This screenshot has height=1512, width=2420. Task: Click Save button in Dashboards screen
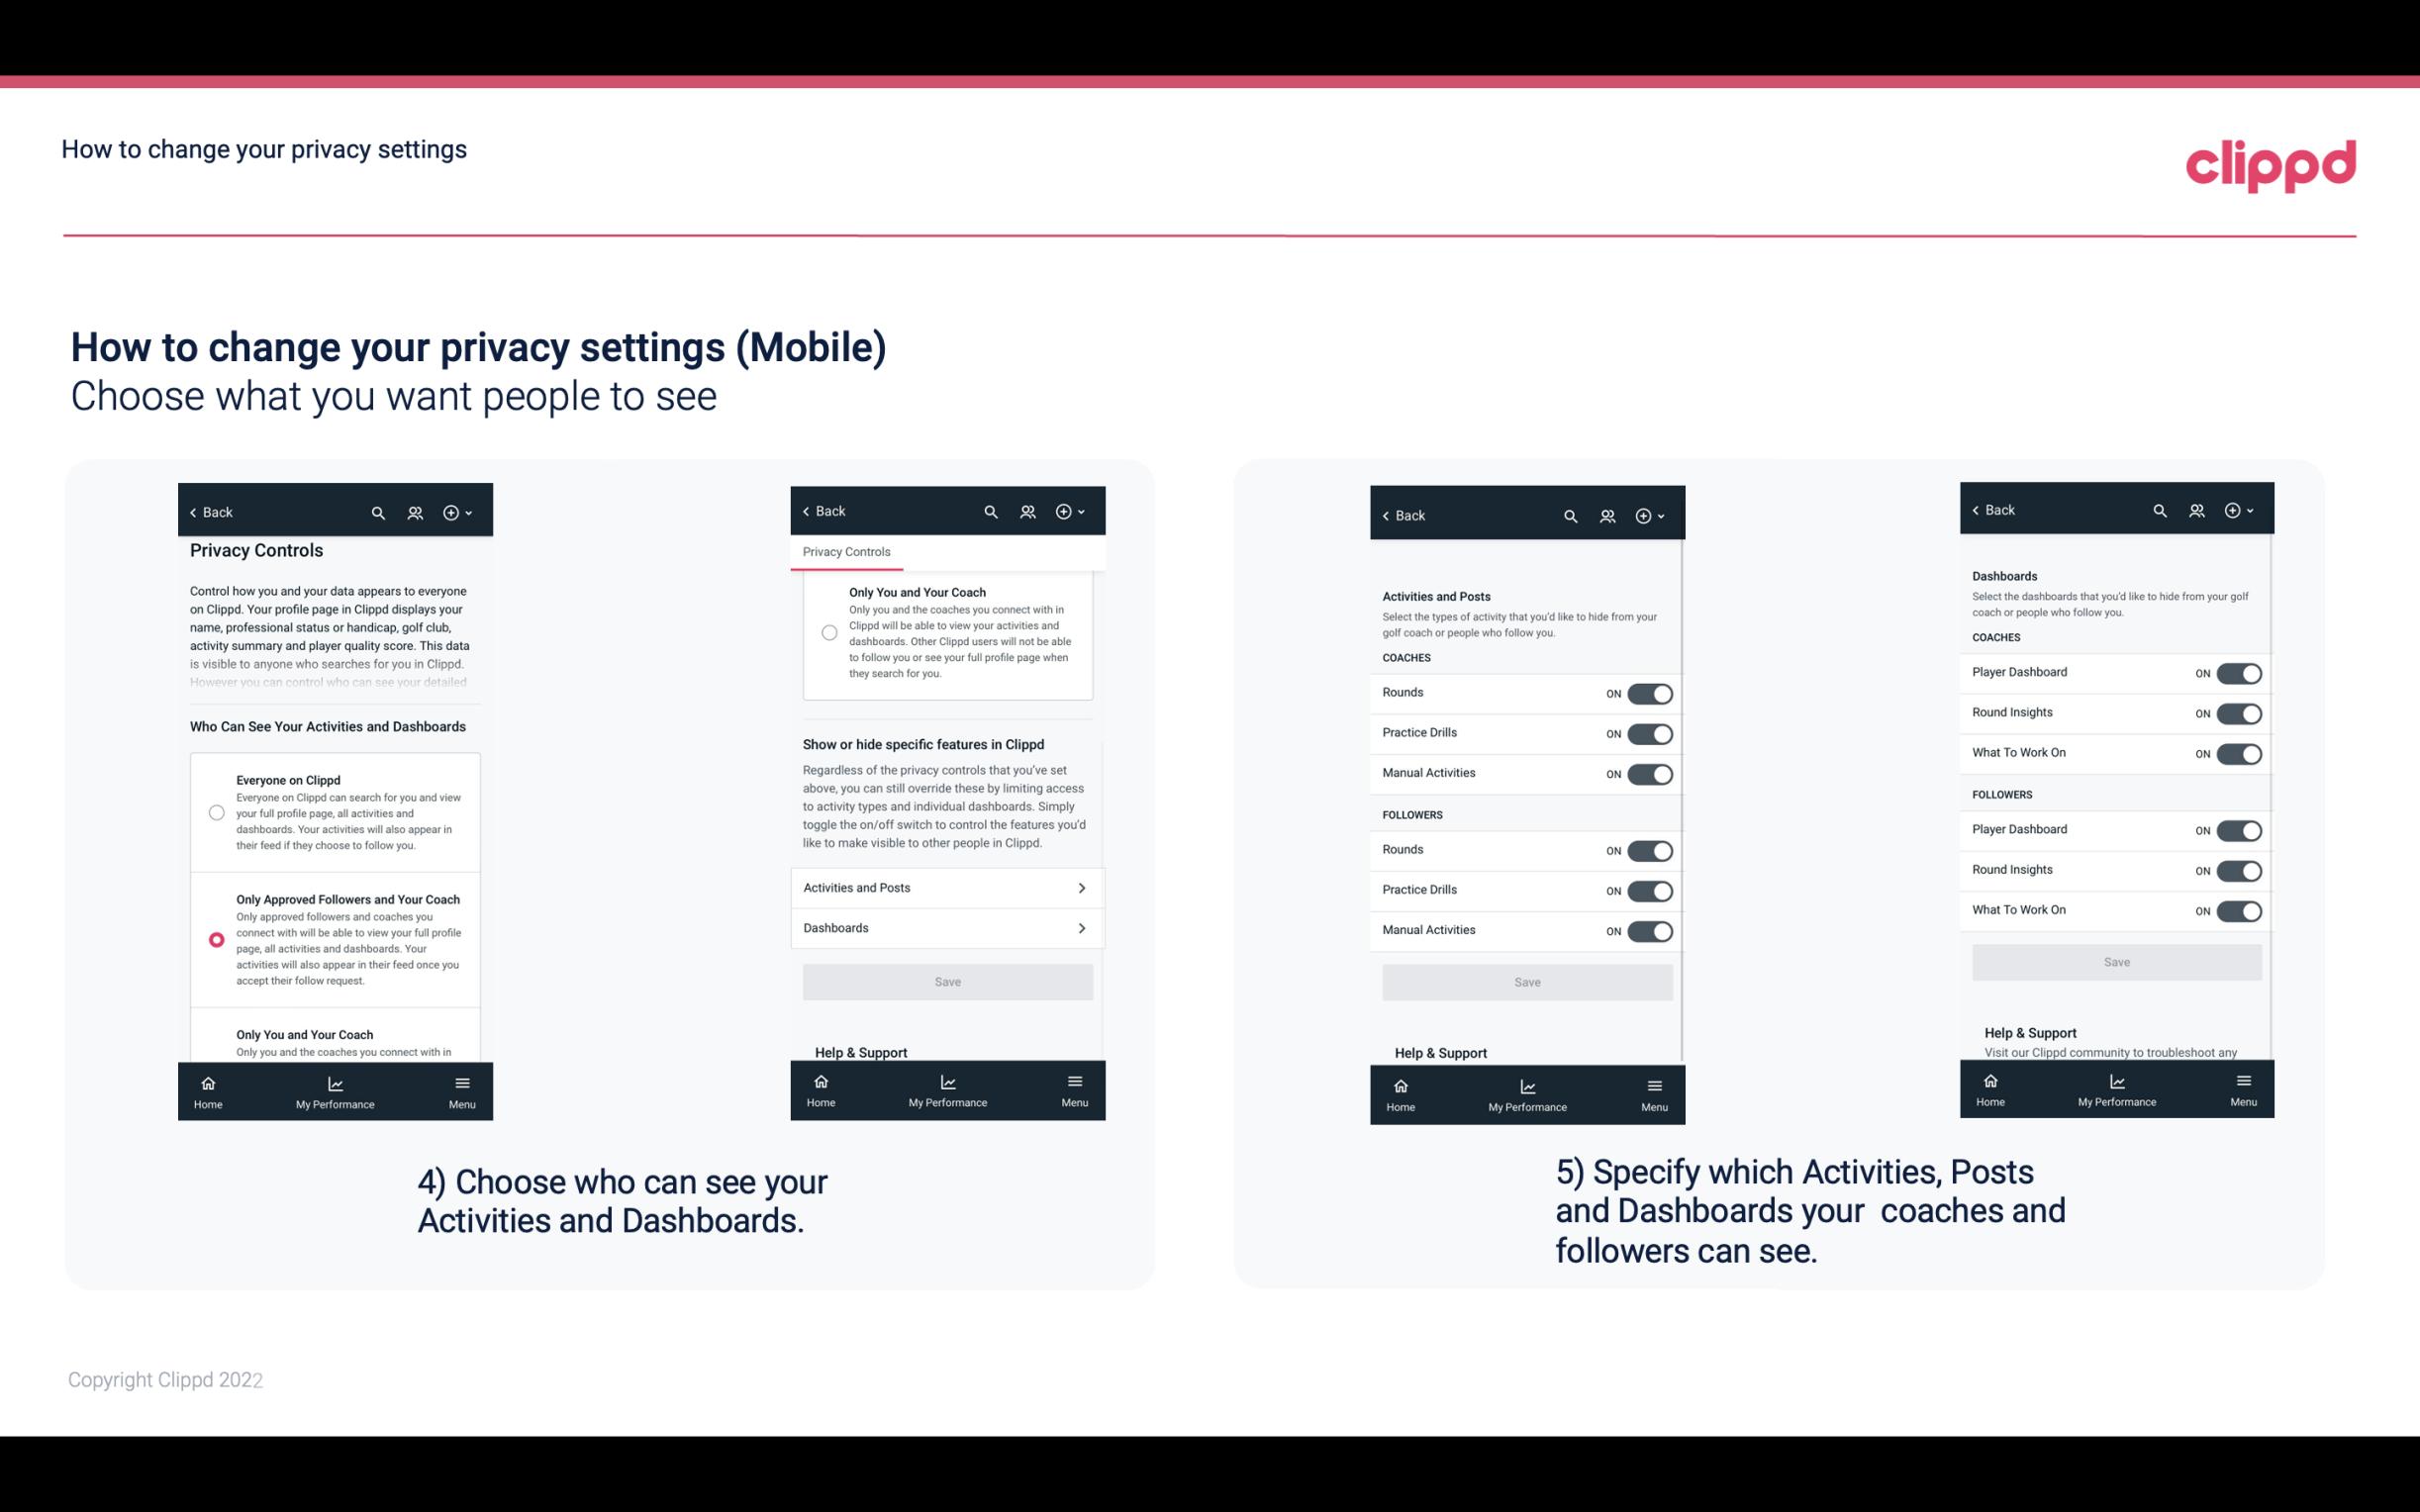2115,962
